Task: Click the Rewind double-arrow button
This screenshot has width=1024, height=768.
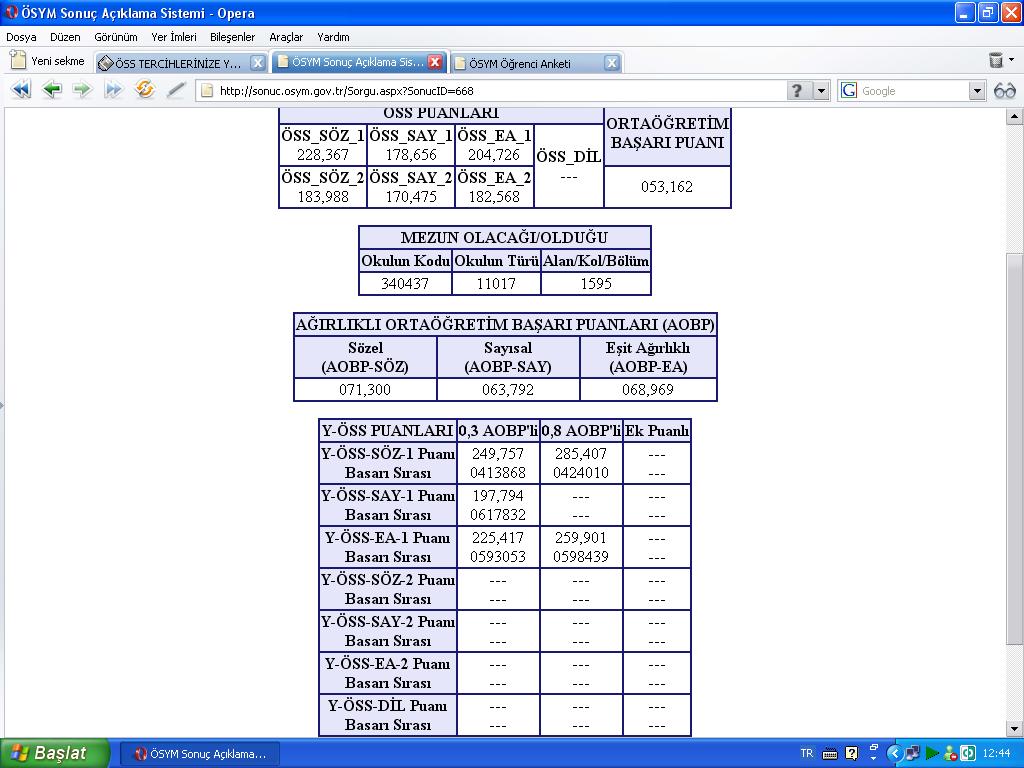Action: coord(20,90)
